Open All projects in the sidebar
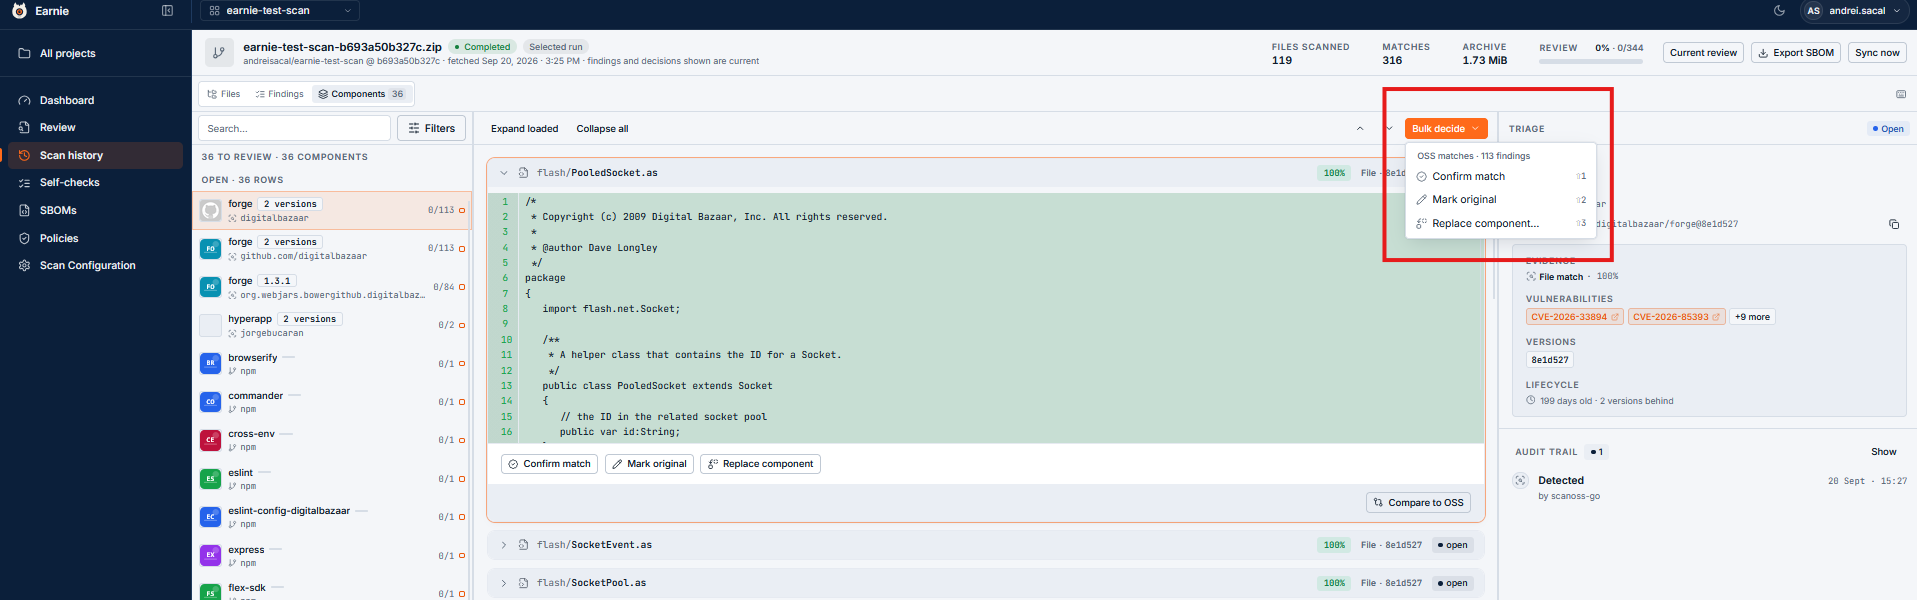Screen dimensions: 1917x600 96,54
